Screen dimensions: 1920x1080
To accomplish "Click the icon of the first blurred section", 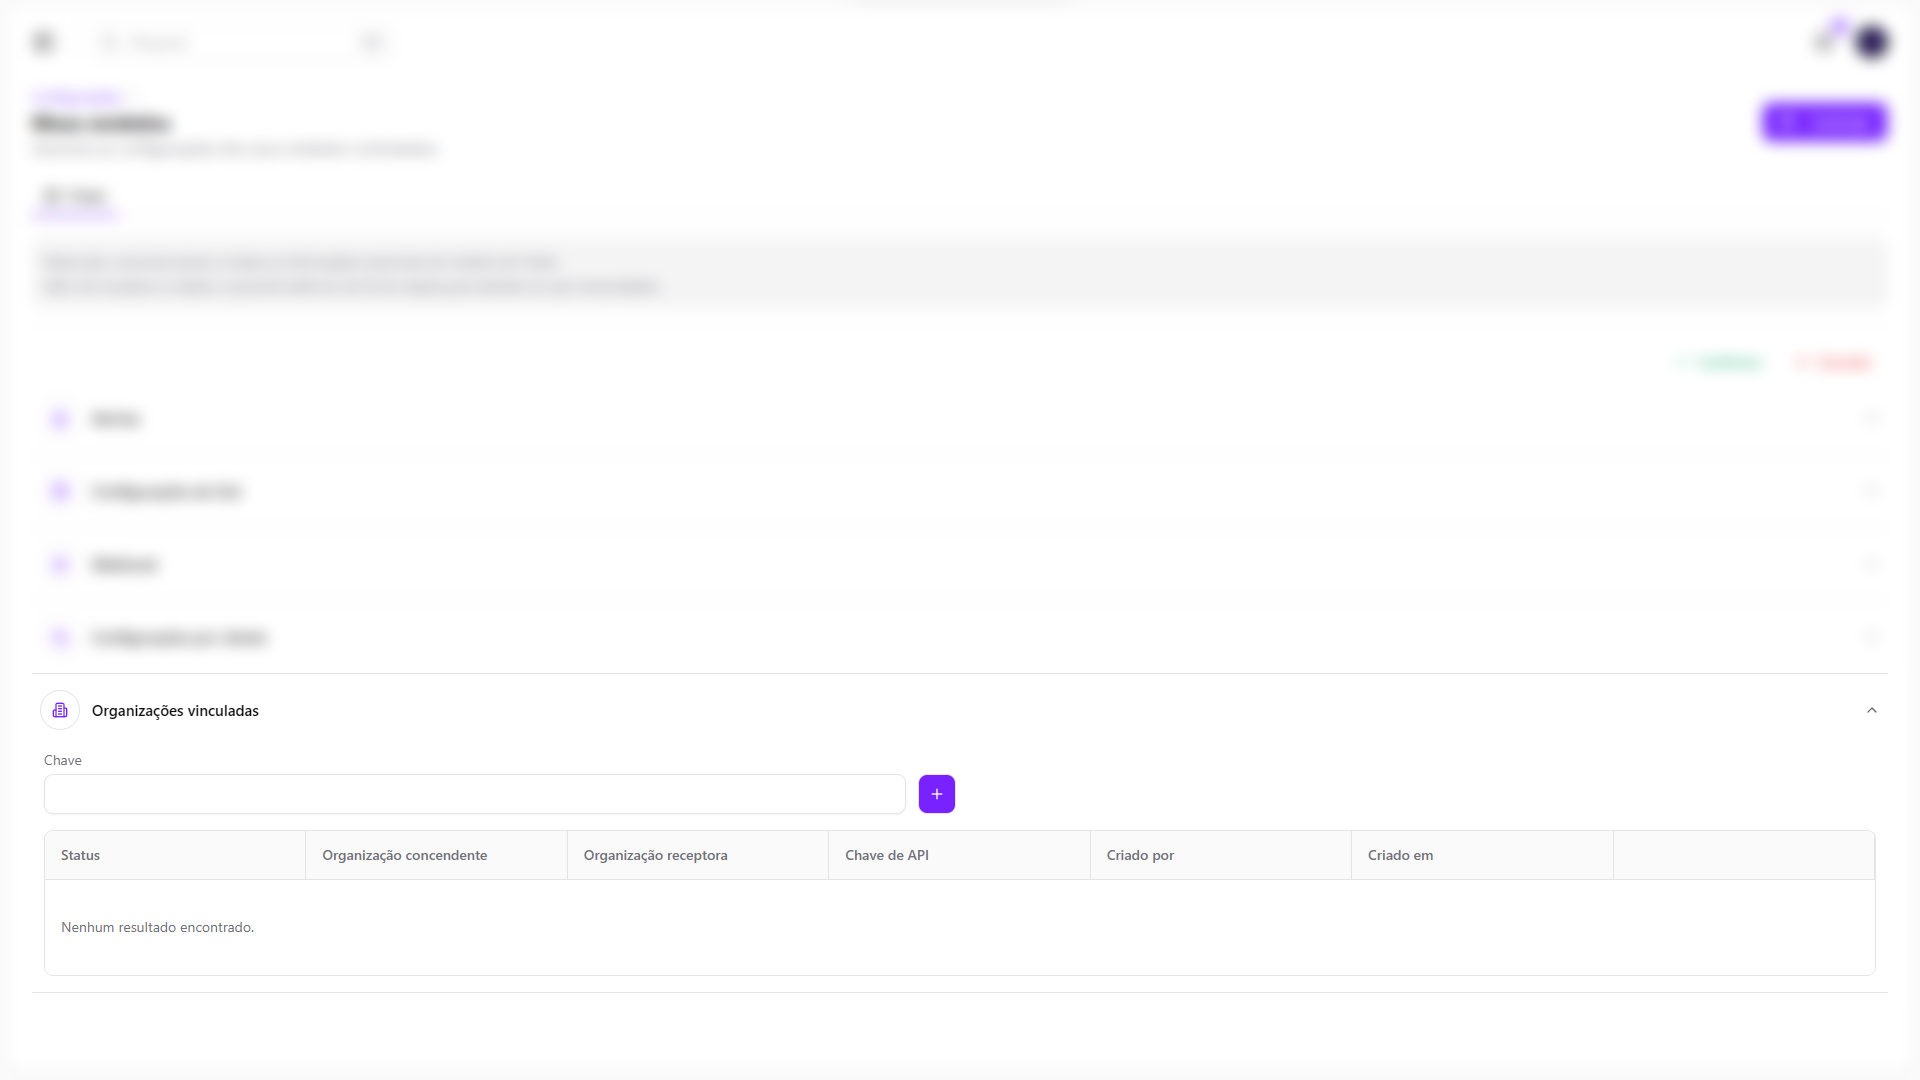I will [60, 419].
